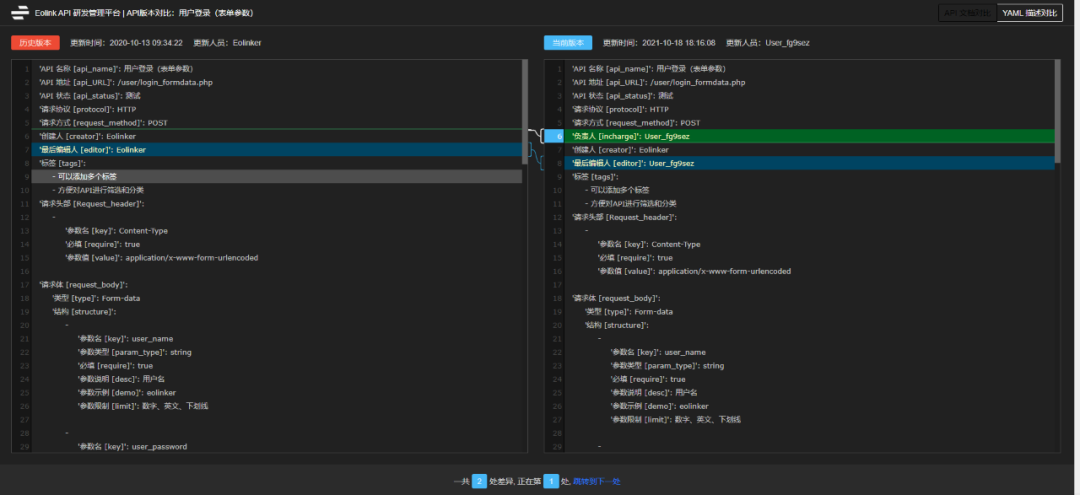The image size is (1080, 495).
Task: Click the current difference index badge
Action: coord(550,481)
